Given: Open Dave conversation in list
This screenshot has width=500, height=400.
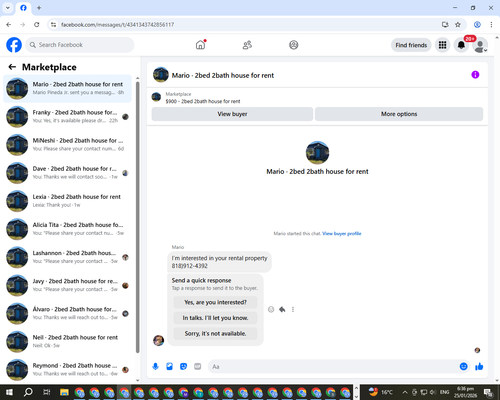Looking at the screenshot, I should pyautogui.click(x=68, y=173).
